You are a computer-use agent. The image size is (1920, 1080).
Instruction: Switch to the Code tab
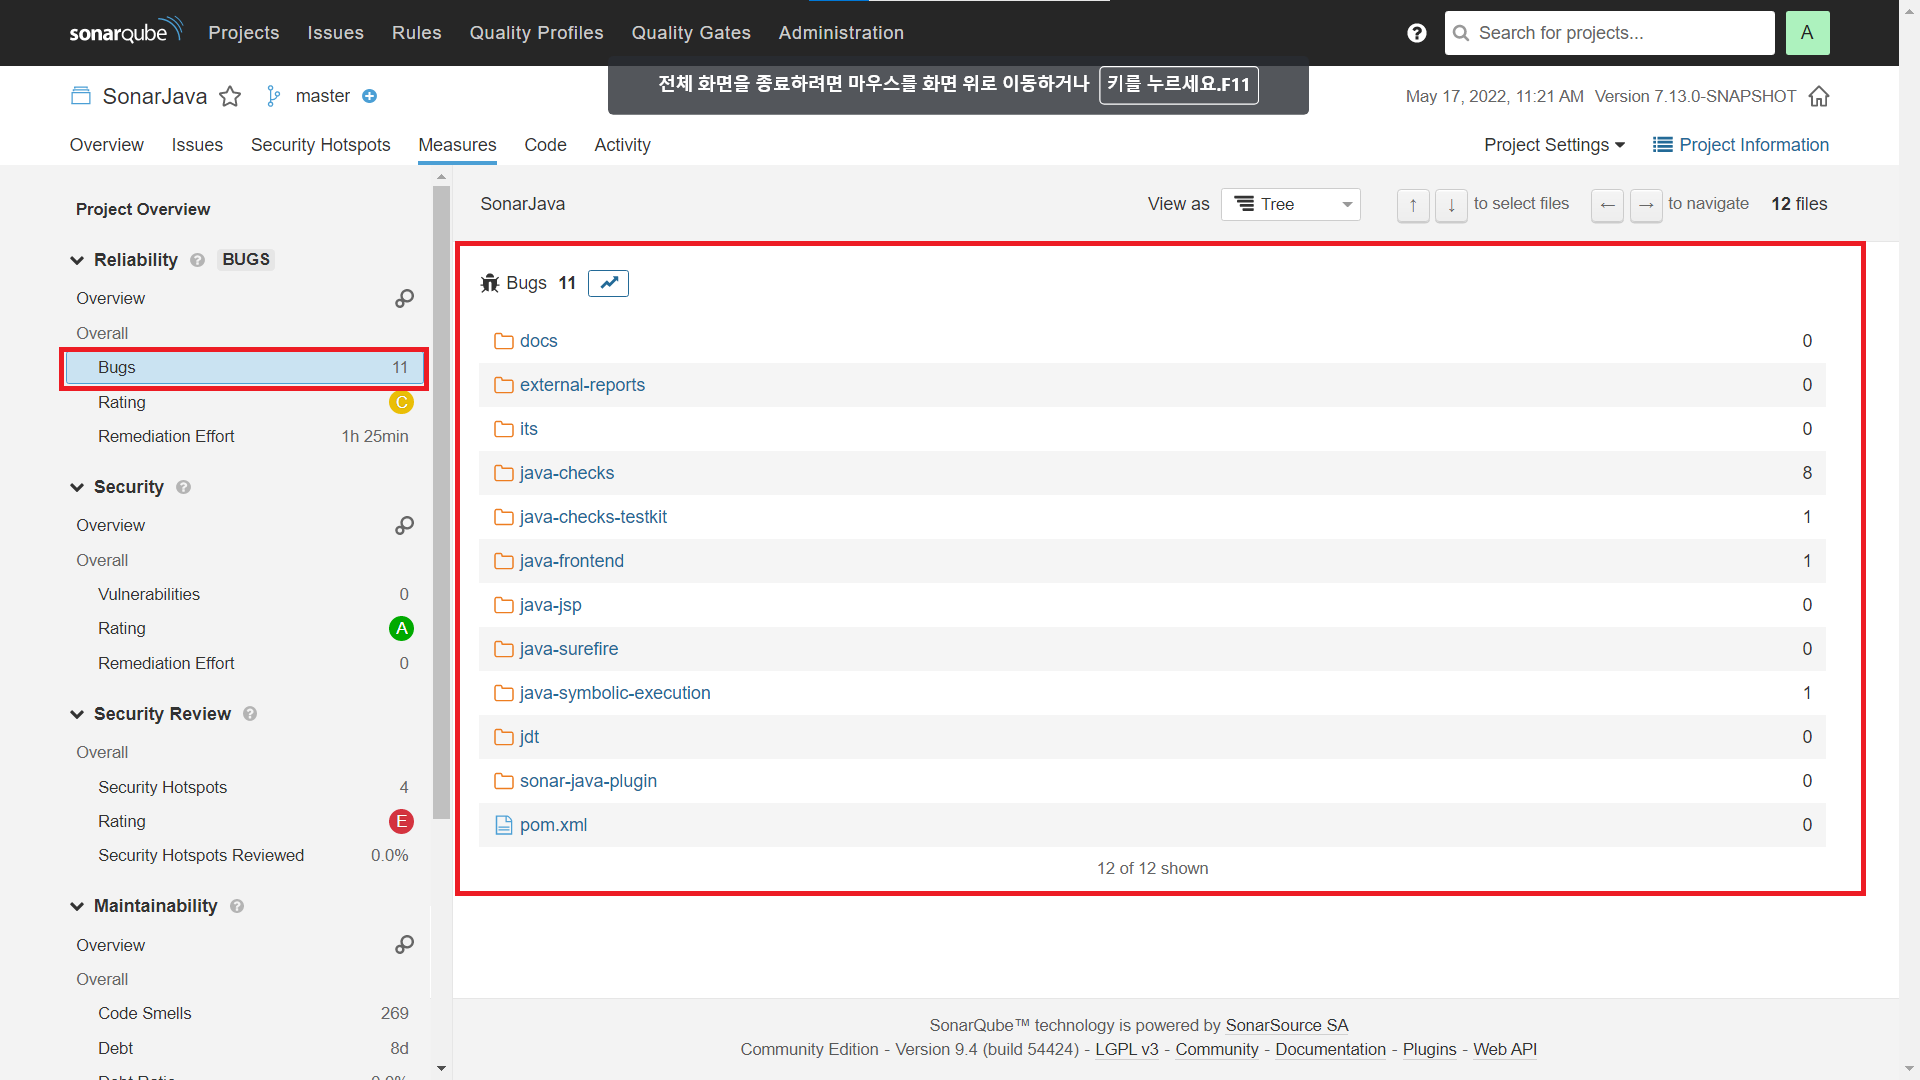click(545, 145)
